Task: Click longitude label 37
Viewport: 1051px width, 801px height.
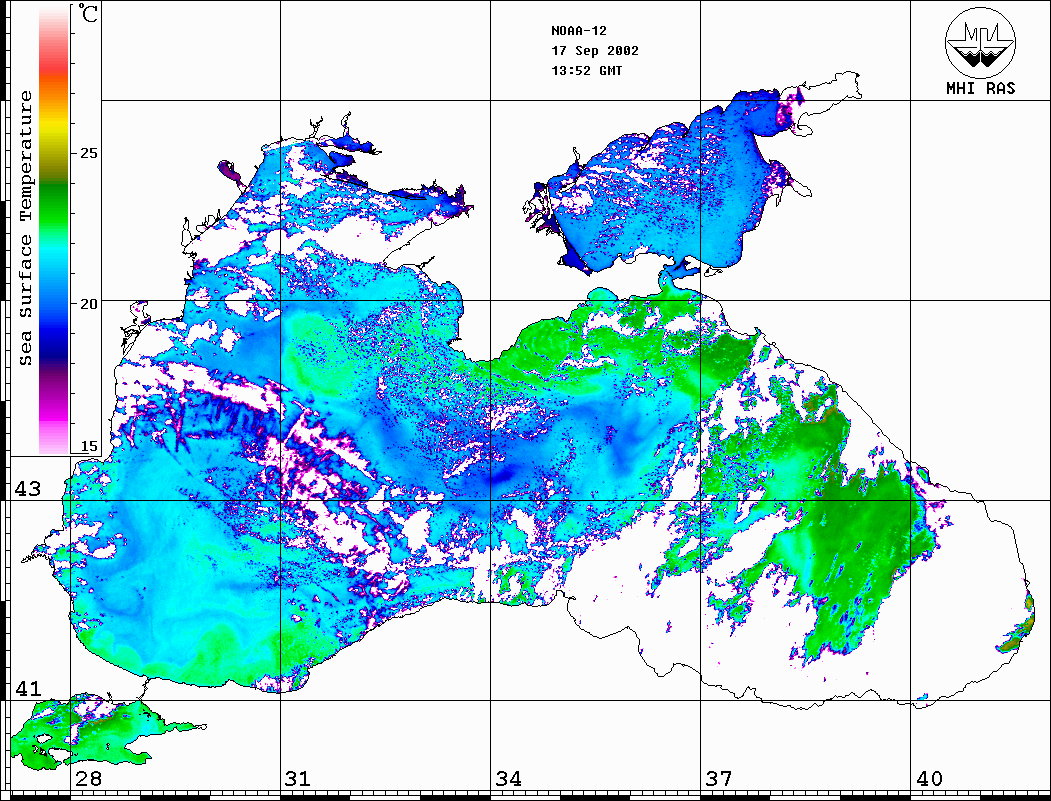Action: pos(719,778)
